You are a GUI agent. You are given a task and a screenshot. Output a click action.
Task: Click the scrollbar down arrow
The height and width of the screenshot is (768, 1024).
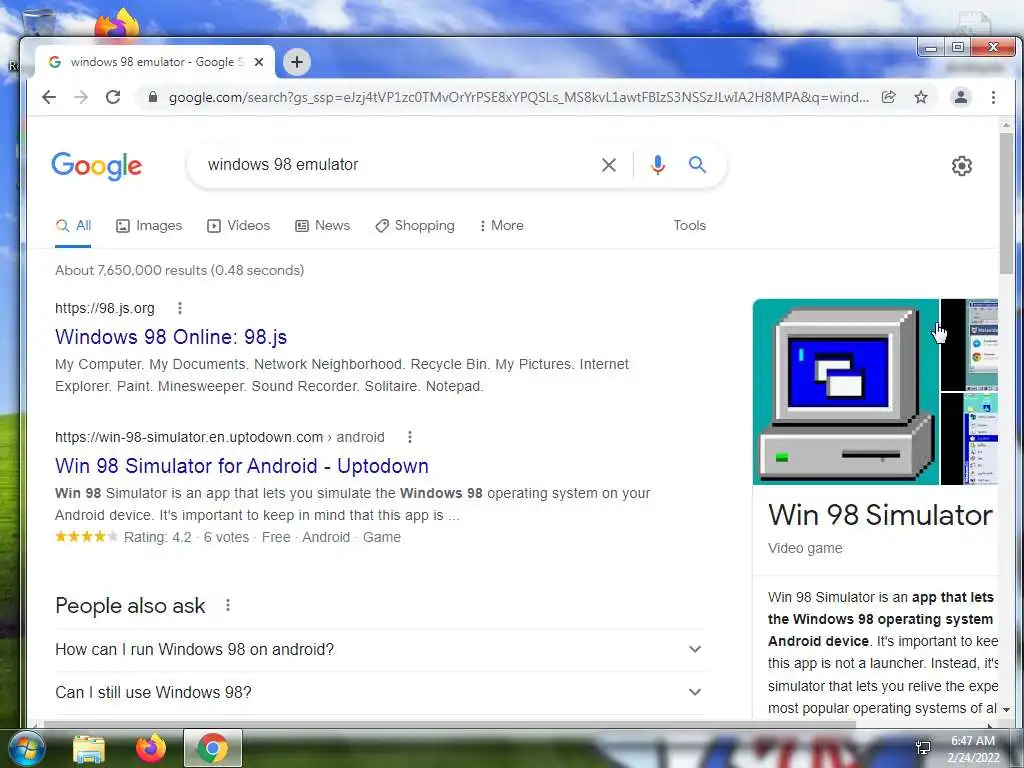[1006, 709]
